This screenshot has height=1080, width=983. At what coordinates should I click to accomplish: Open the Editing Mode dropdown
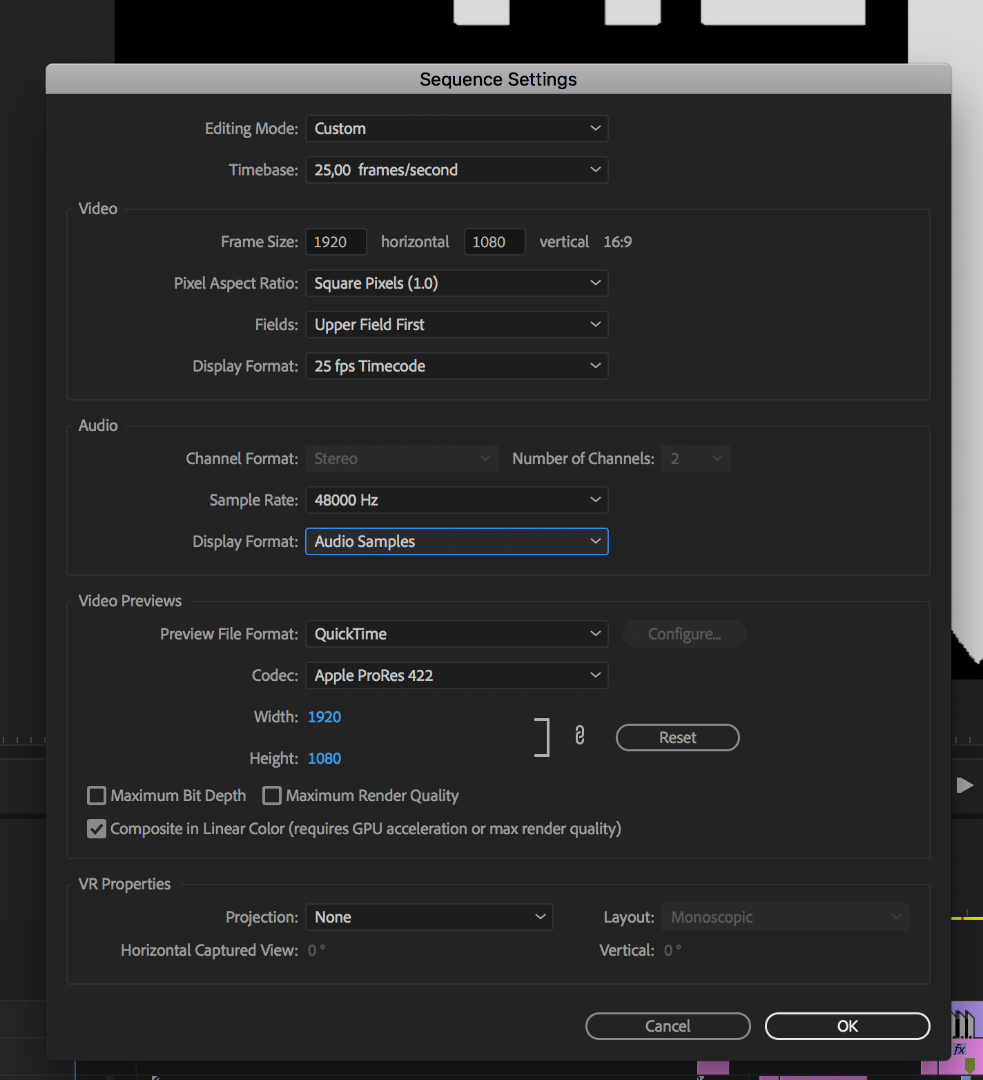point(456,128)
